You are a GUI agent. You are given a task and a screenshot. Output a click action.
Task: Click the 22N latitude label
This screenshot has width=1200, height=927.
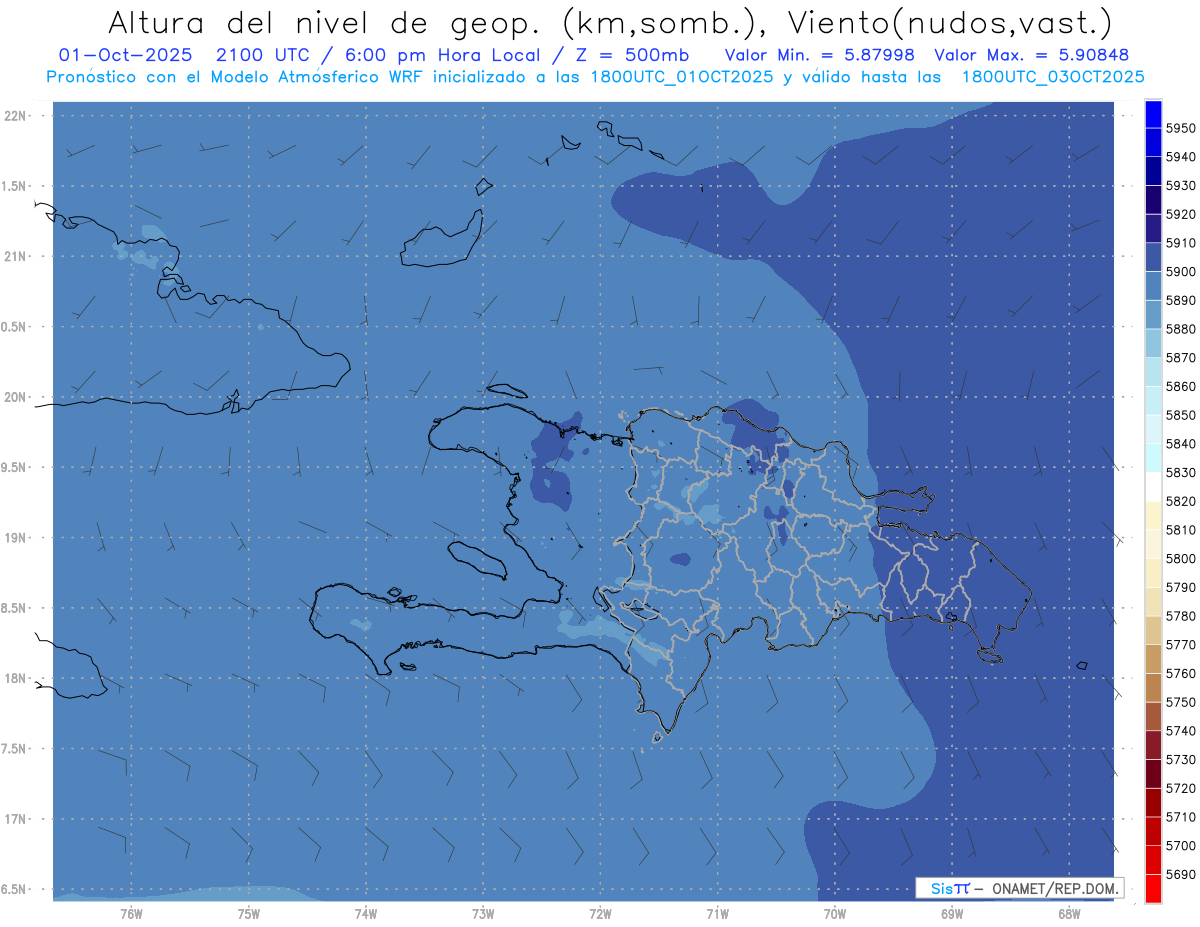[15, 115]
